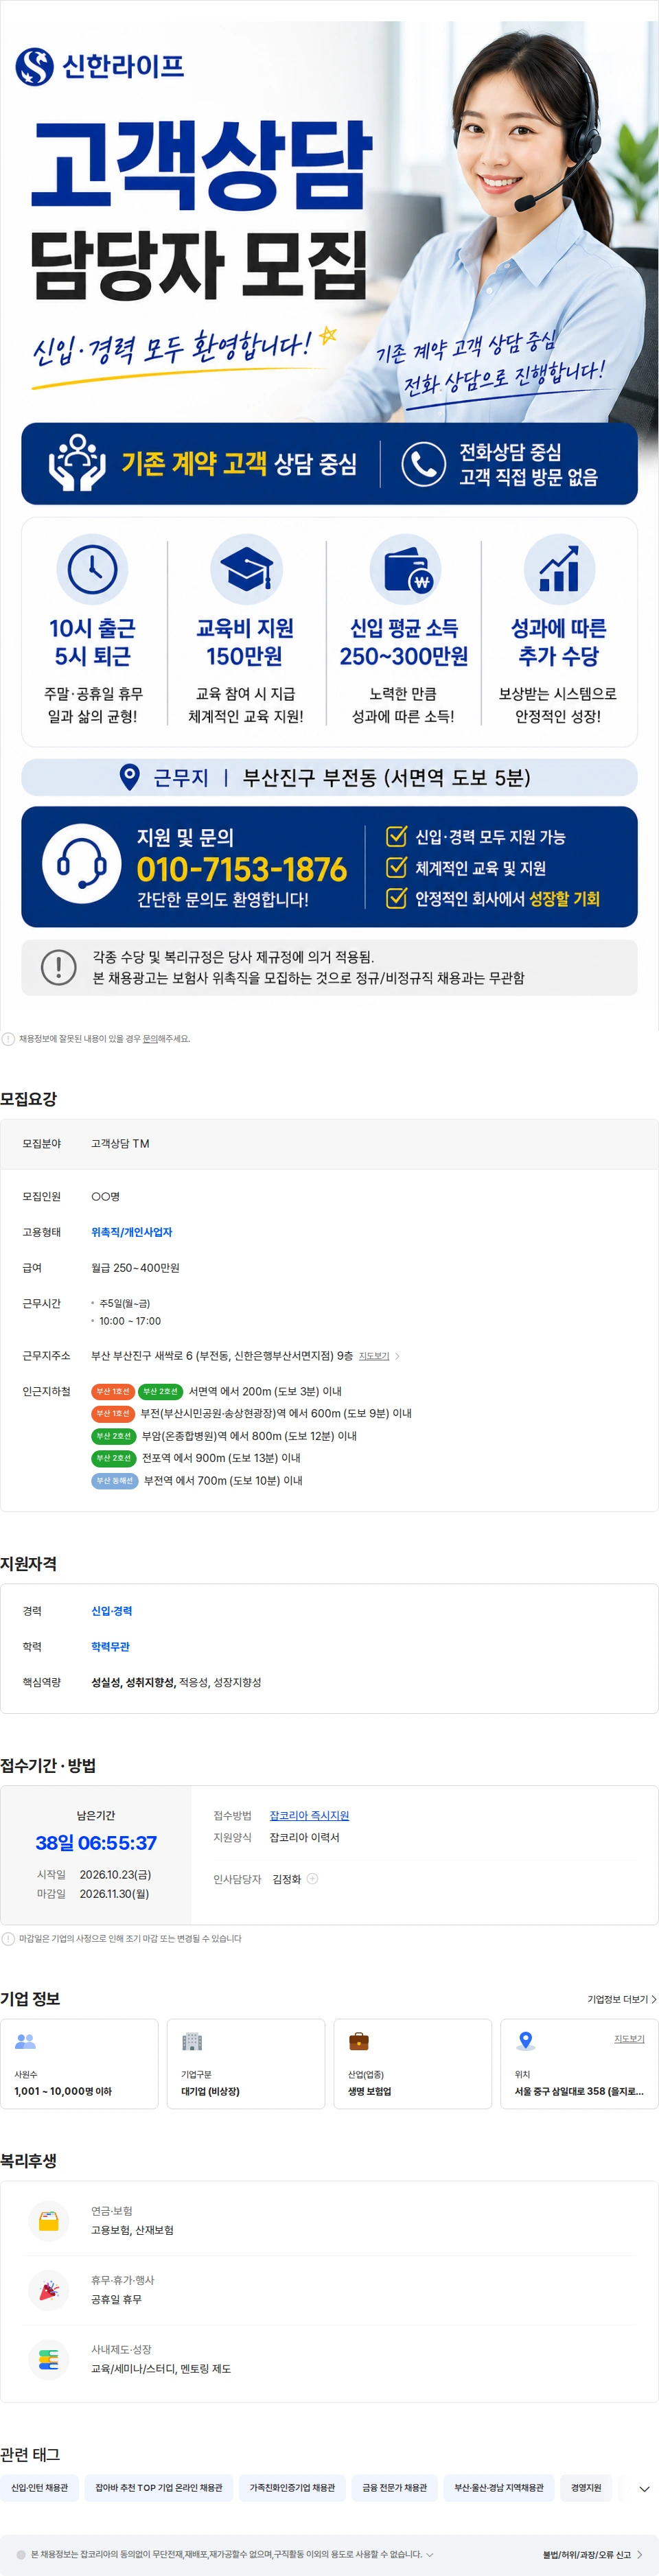Click the 연금·보험 benefit icon
Screen dimensions: 659x2576
tap(48, 2221)
